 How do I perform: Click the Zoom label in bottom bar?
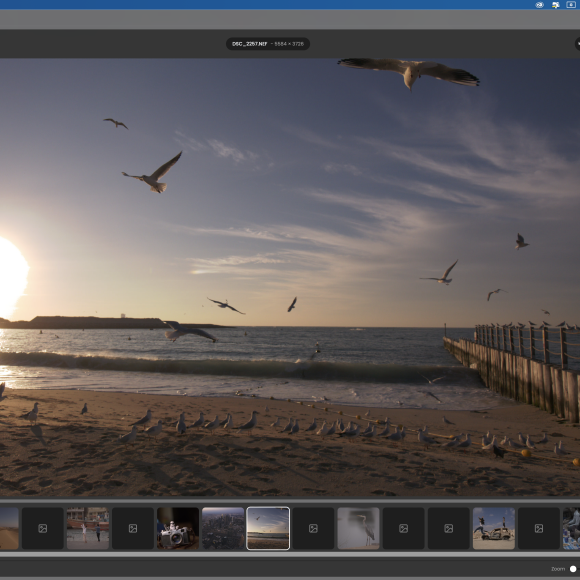pos(558,569)
